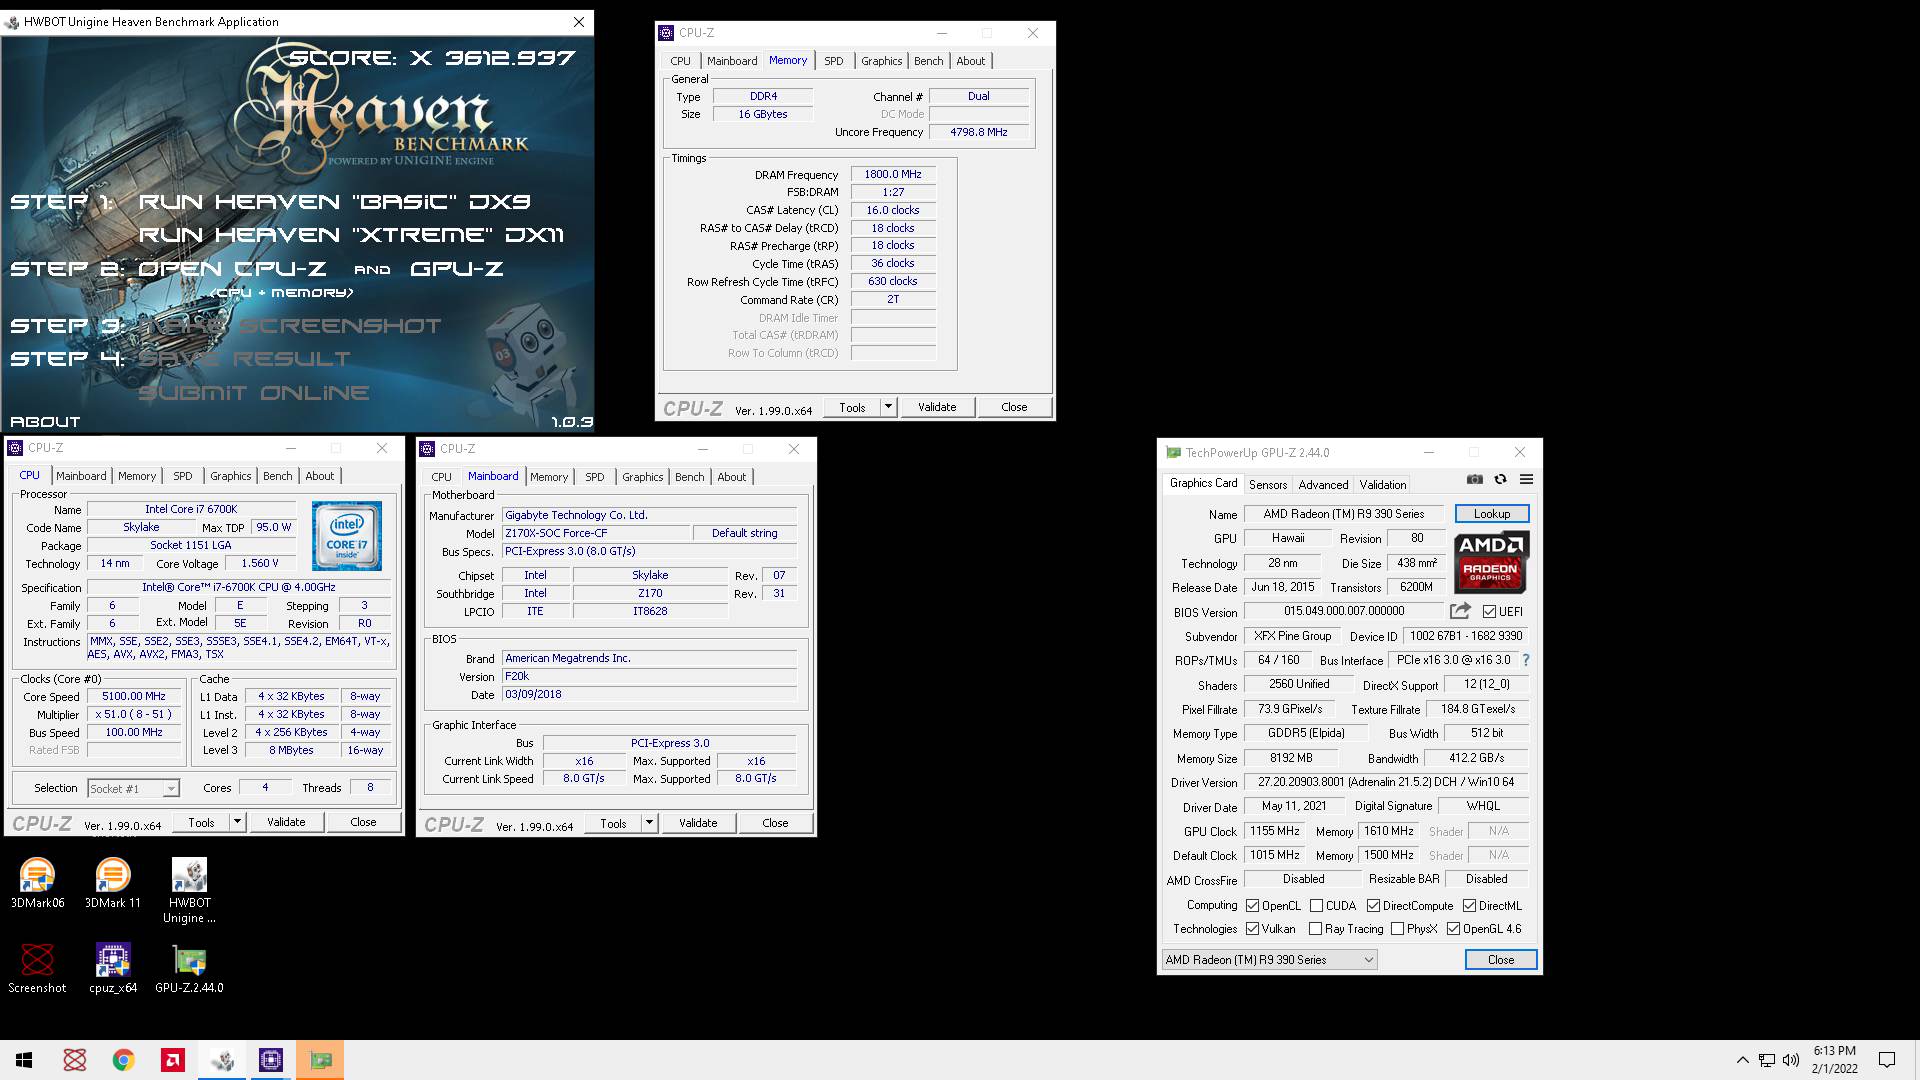Viewport: 1920px width, 1080px height.
Task: Switch to CPU-Z taskbar item
Action: (271, 1060)
